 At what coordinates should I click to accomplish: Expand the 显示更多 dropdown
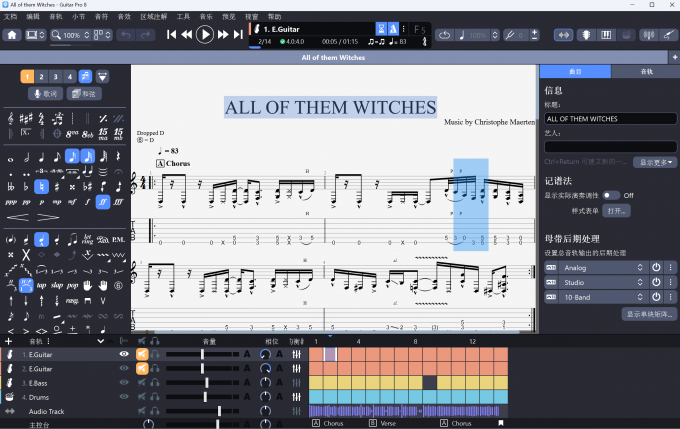[657, 162]
